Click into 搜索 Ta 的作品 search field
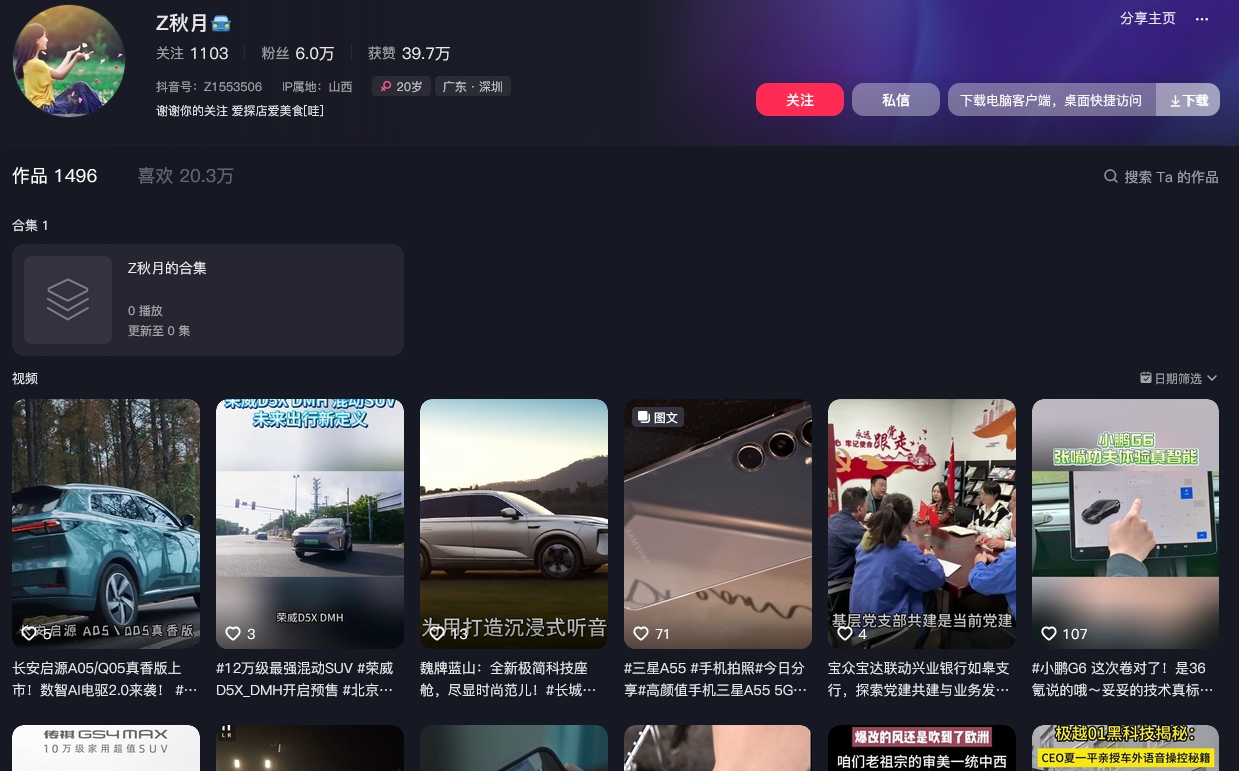Viewport: 1239px width, 771px height. pos(1161,177)
